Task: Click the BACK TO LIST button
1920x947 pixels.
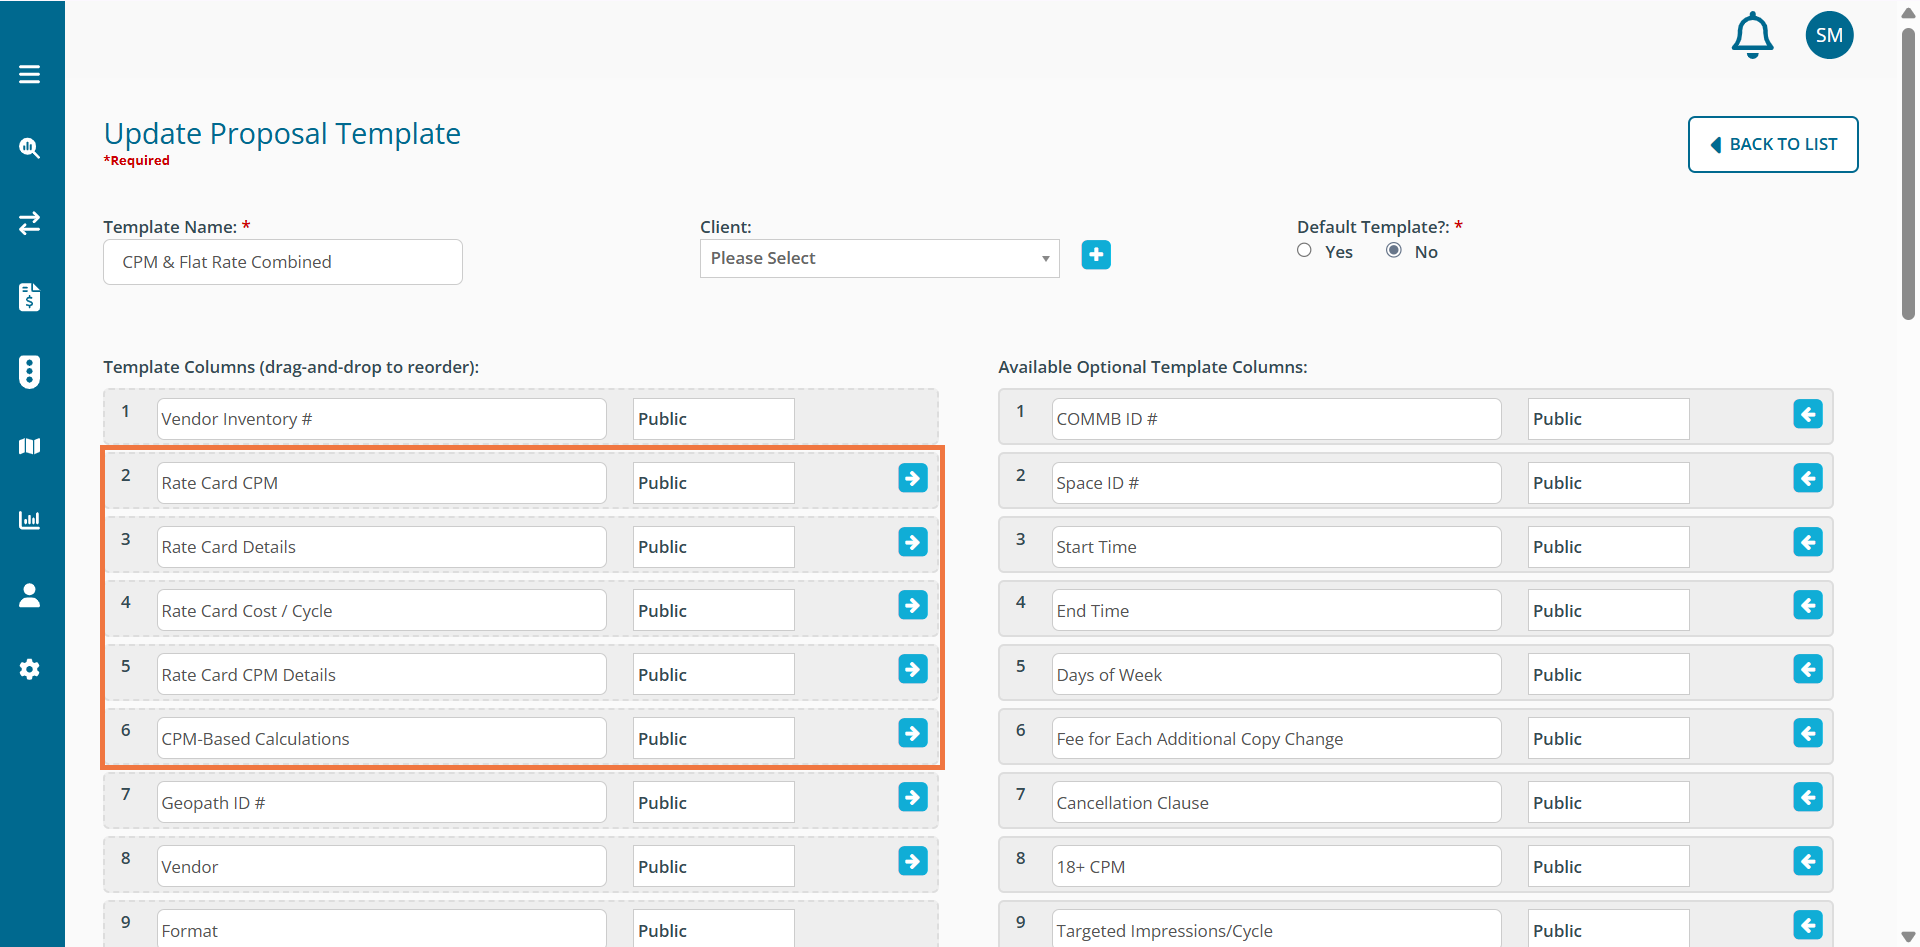Action: click(x=1772, y=144)
